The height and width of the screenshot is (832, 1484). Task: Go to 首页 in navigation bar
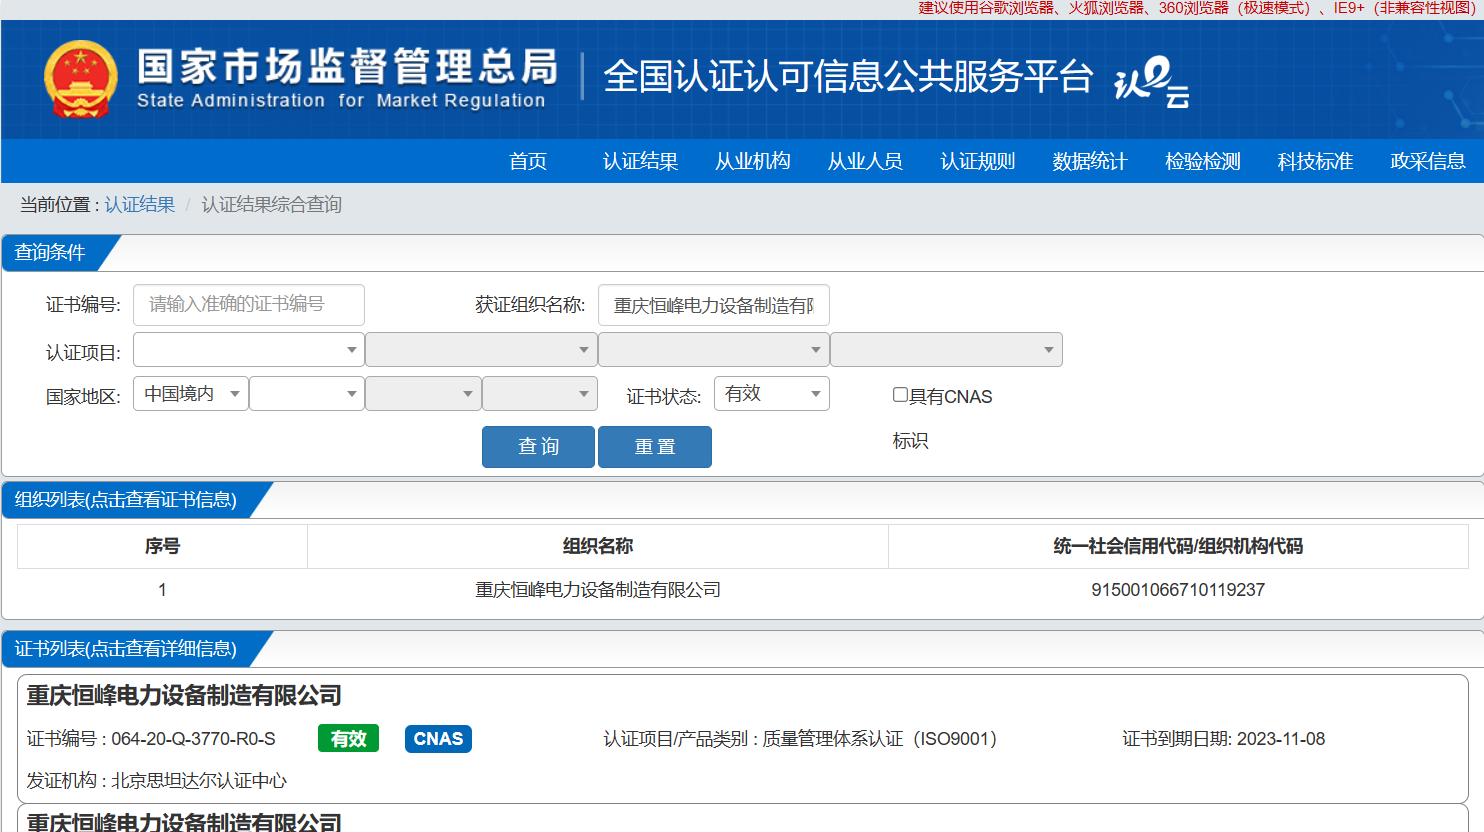tap(528, 161)
